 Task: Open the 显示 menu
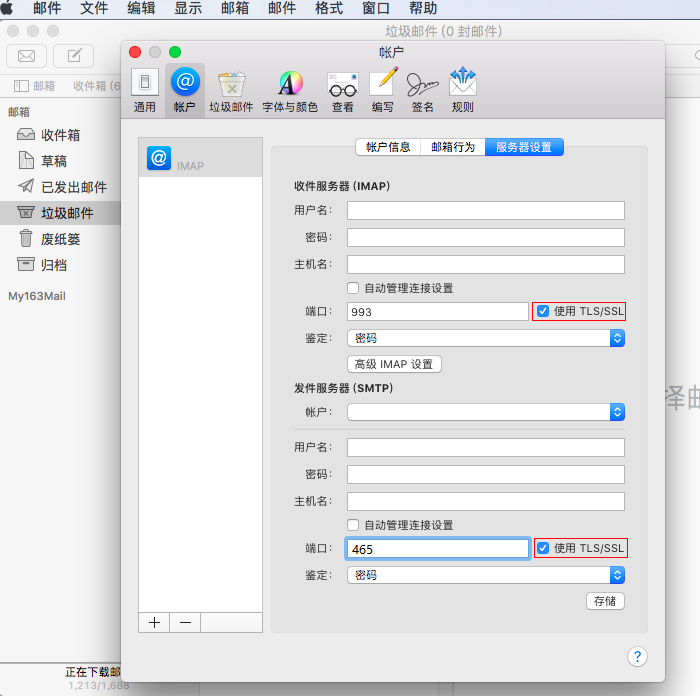pos(188,8)
